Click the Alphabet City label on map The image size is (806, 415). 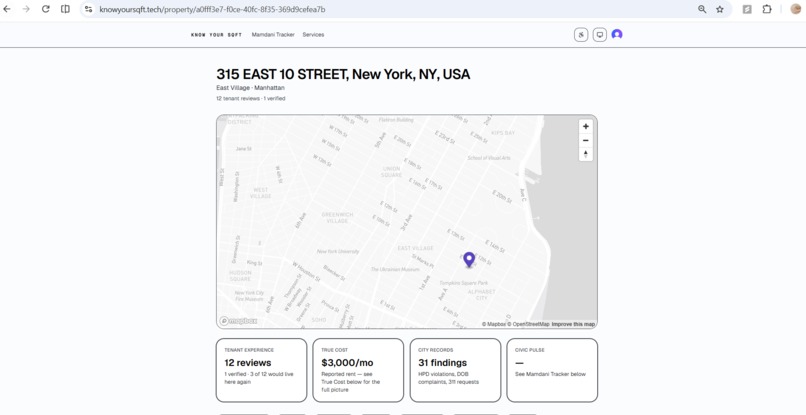(x=482, y=295)
